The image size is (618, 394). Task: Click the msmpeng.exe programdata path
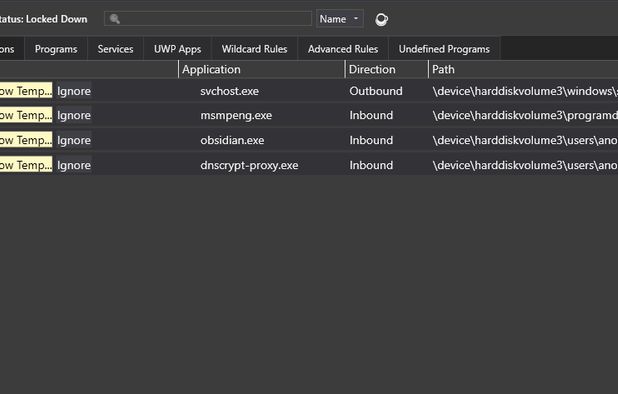tap(525, 115)
